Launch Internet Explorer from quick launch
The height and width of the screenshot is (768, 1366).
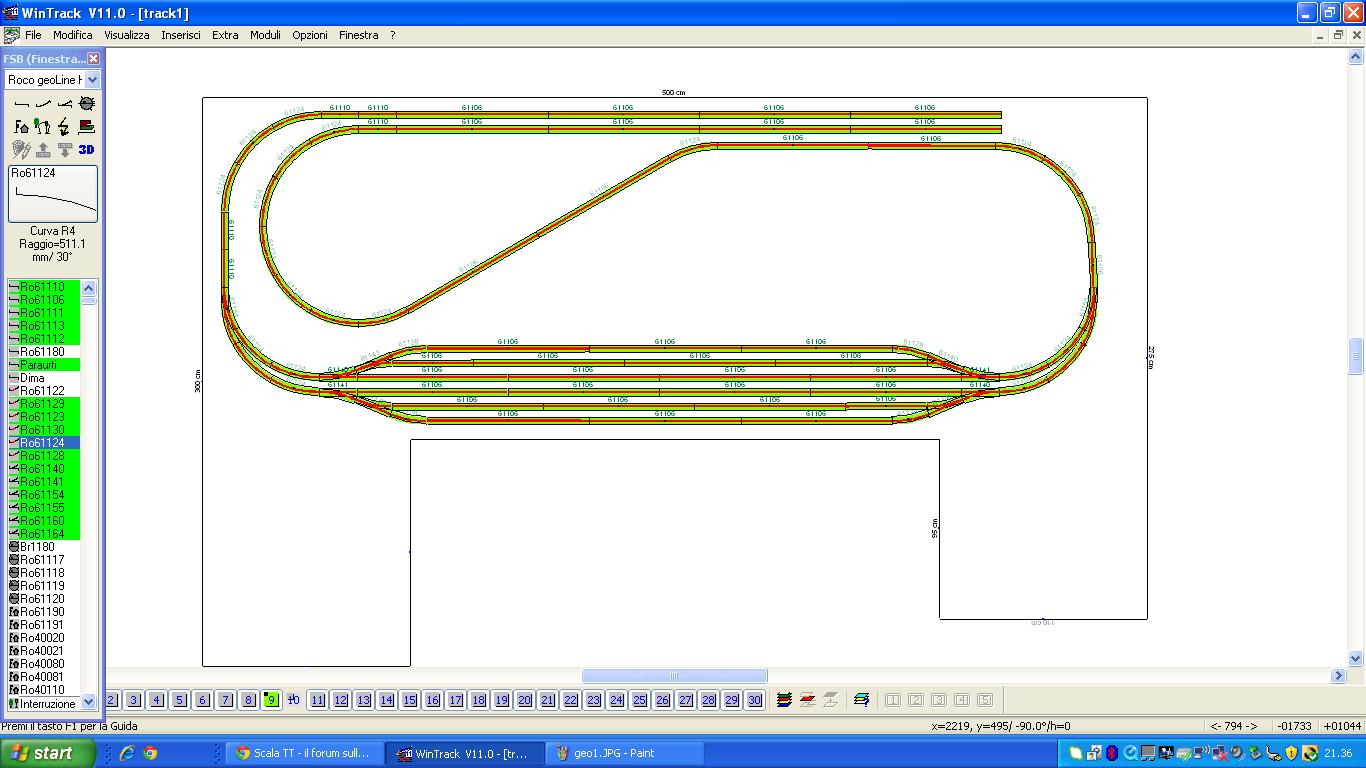(127, 753)
